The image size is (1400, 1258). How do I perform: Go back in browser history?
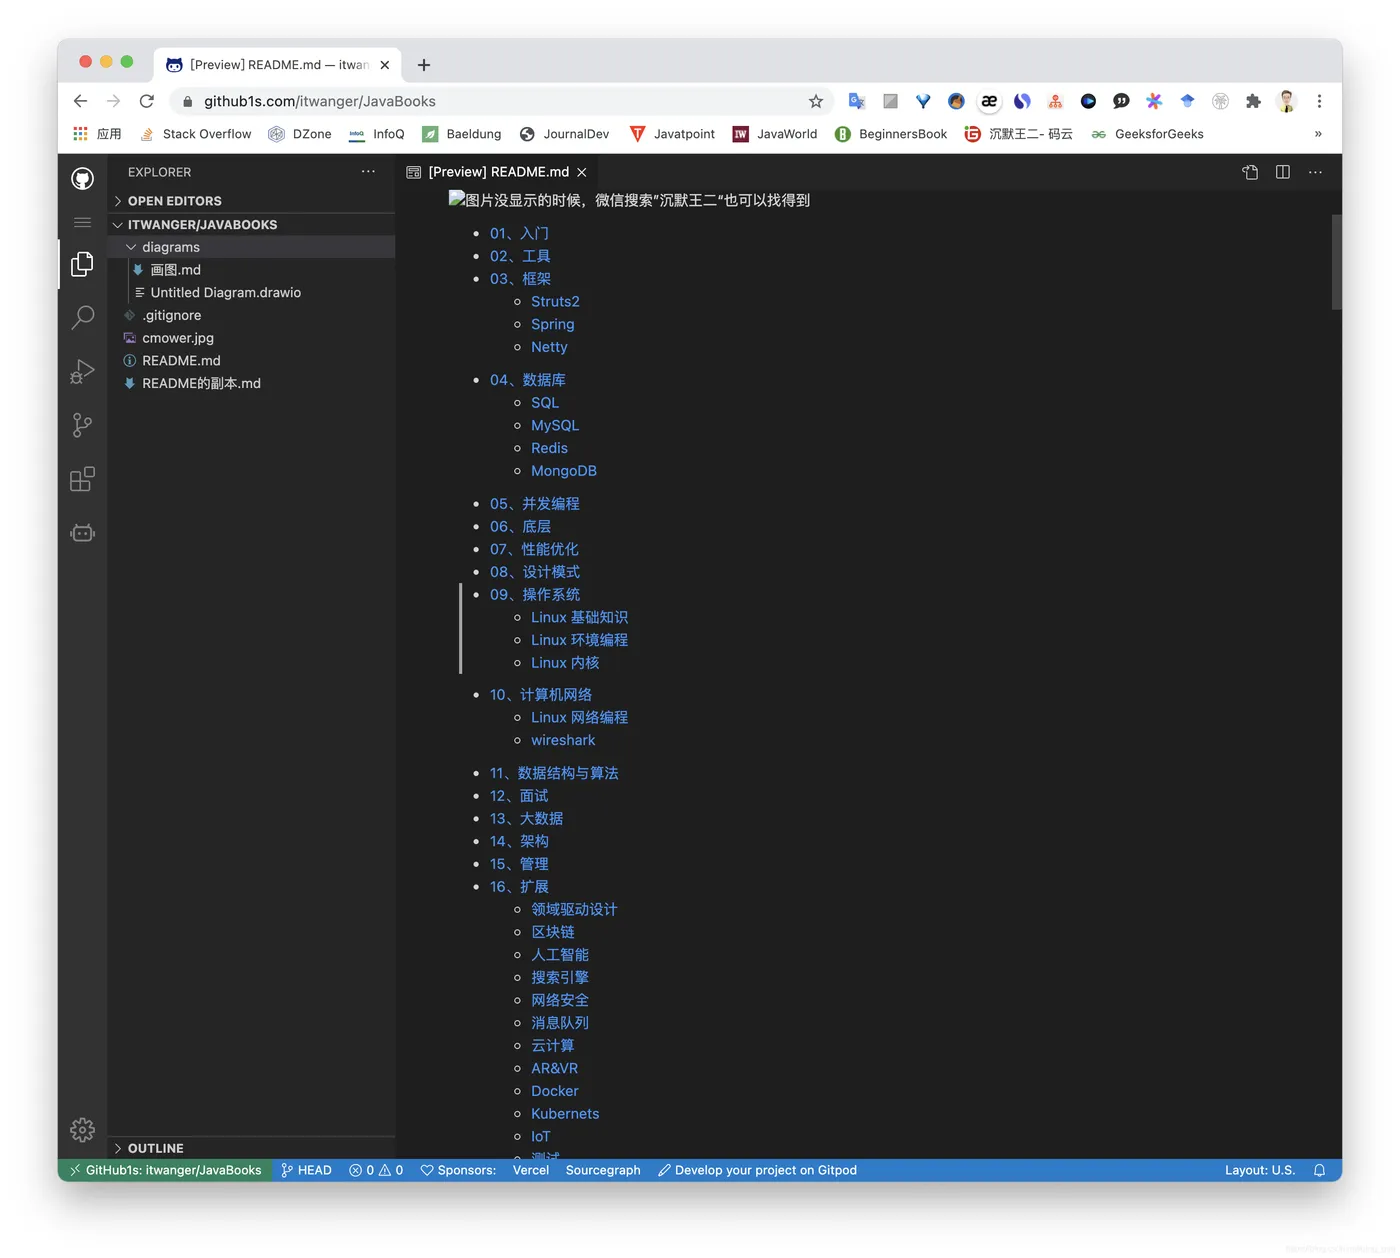point(81,101)
